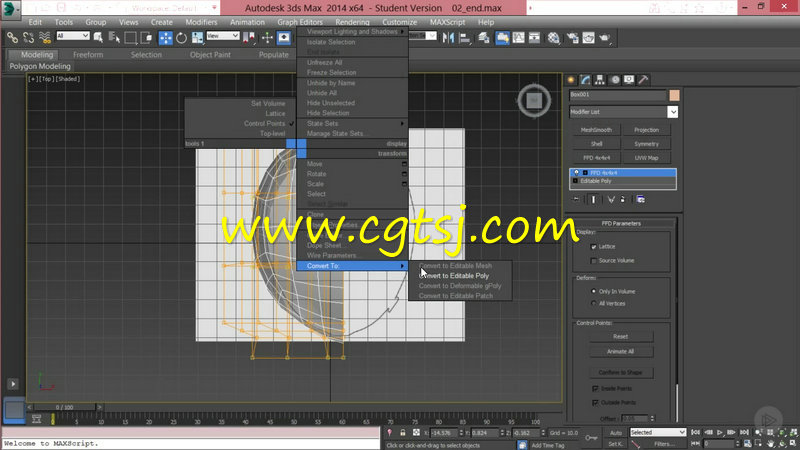Open the Select by Name tool
Screen dimensions: 800x450
click(x=114, y=37)
